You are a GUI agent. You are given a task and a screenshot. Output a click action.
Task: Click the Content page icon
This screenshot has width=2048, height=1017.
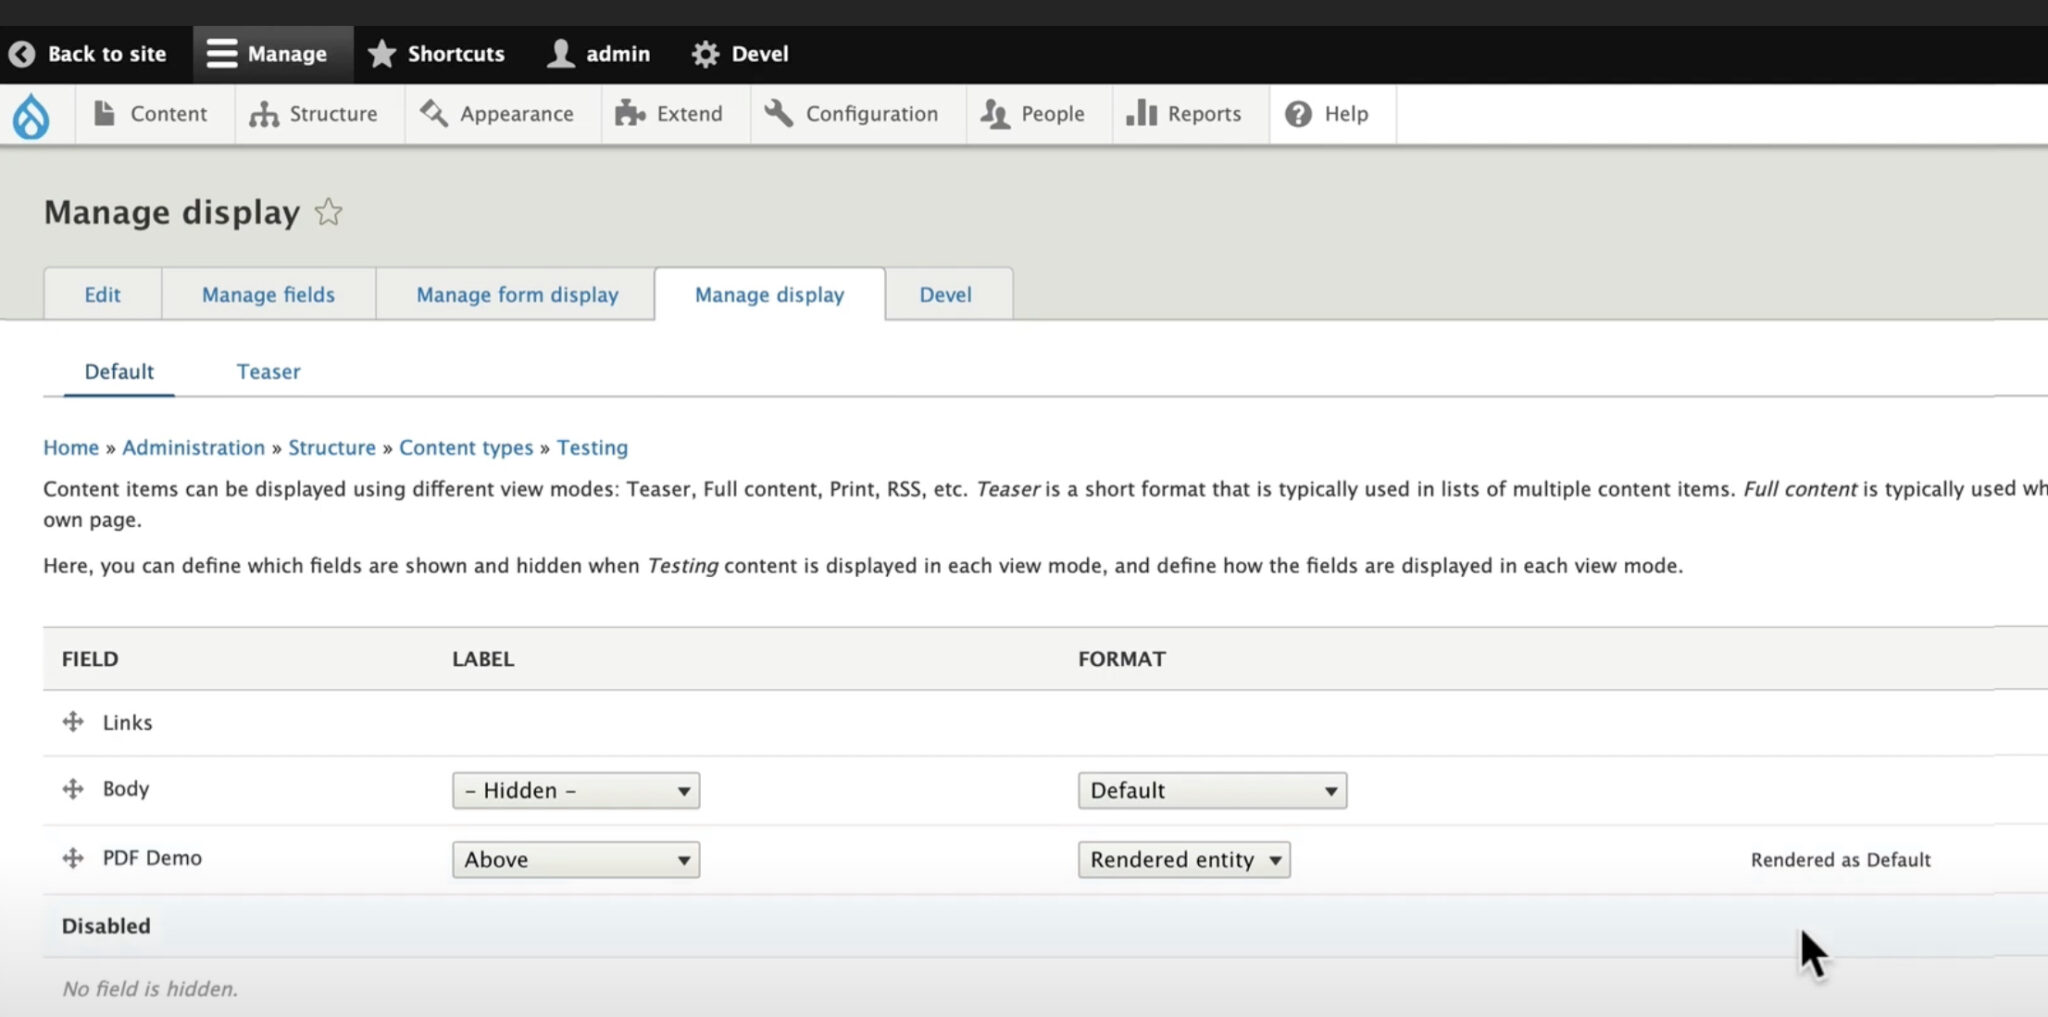pos(104,113)
